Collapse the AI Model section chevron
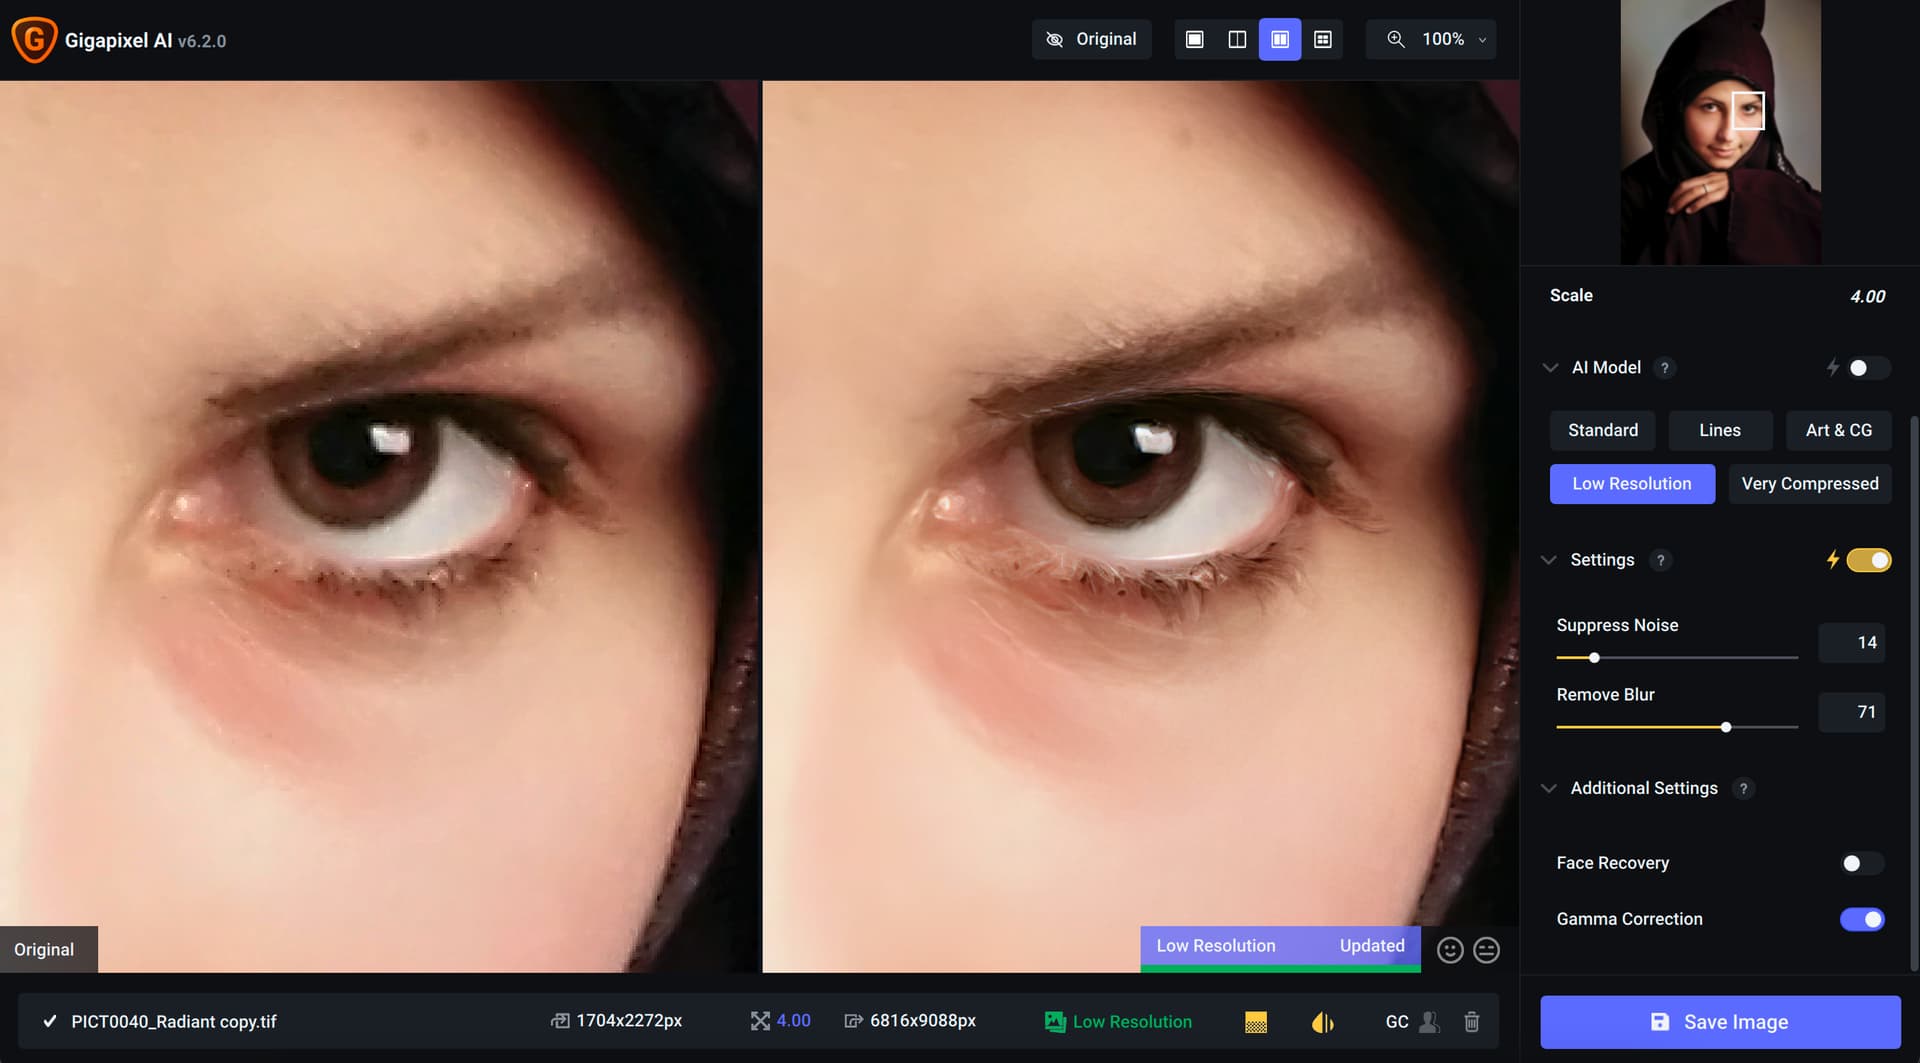 [1550, 368]
